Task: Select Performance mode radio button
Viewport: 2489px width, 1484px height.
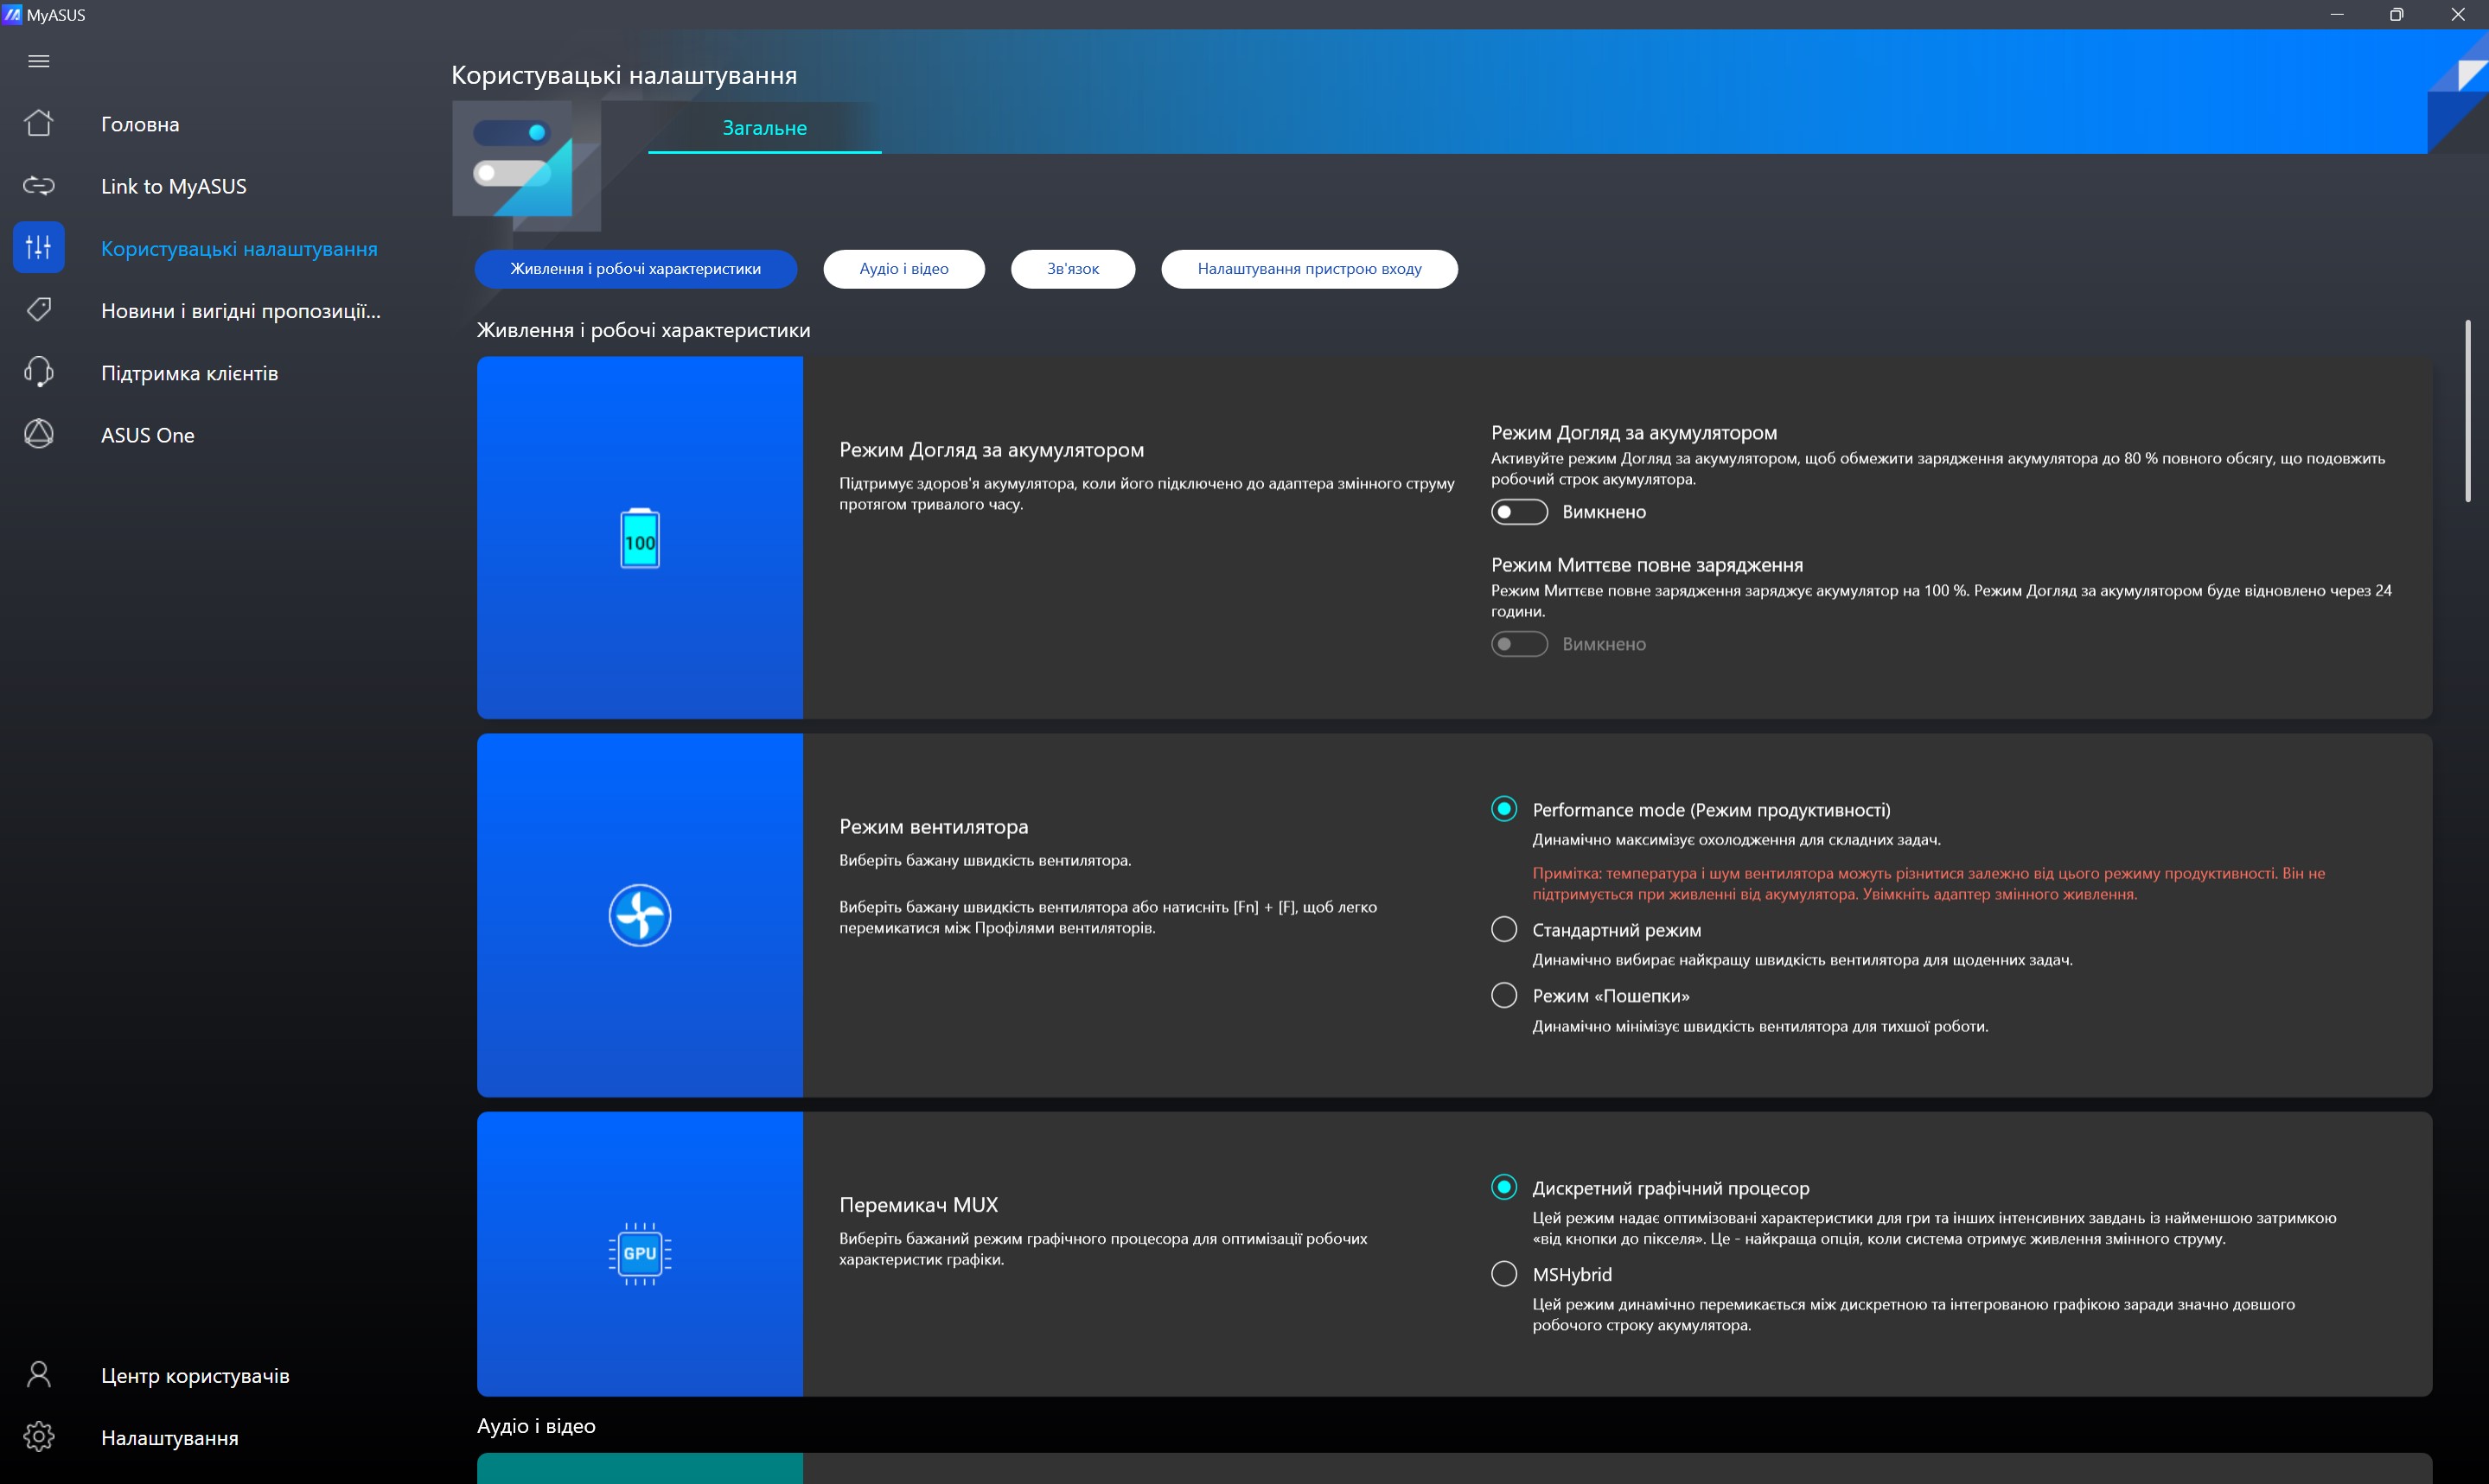Action: [1503, 809]
